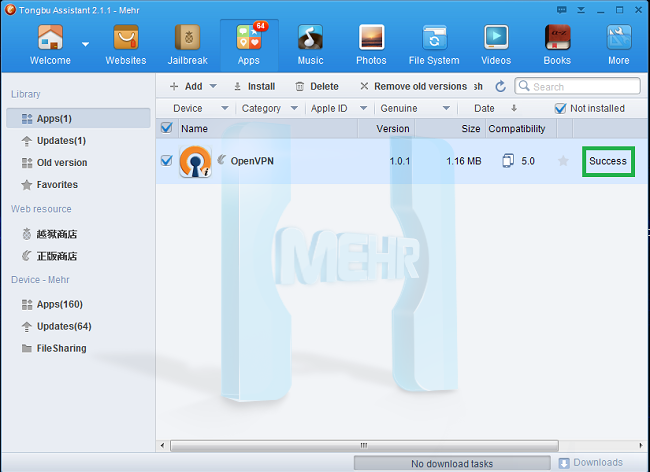Click the OpenVPN app icon

coord(195,161)
